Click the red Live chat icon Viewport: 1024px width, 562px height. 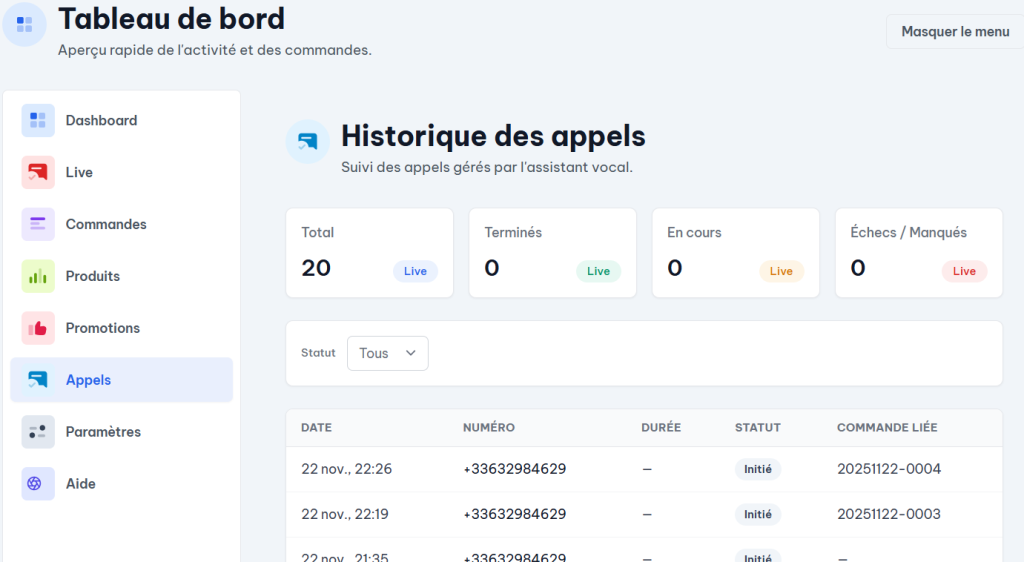click(x=38, y=173)
